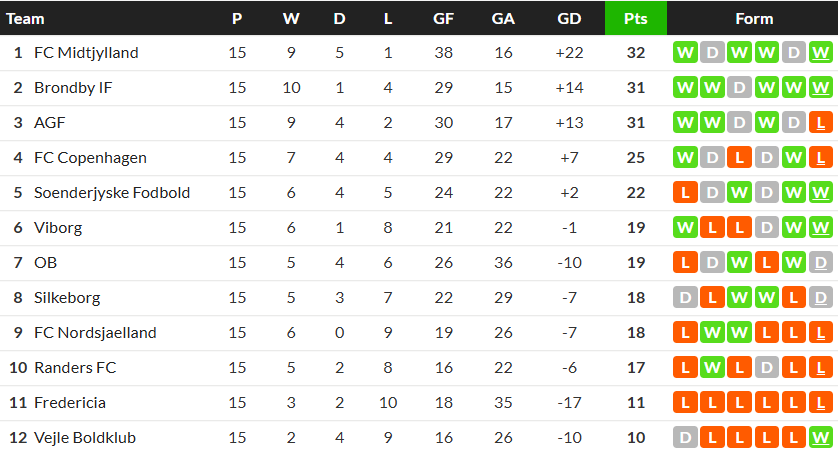Image resolution: width=838 pixels, height=462 pixels.
Task: Click Vejle Boldklub's win form badge
Action: tap(820, 438)
